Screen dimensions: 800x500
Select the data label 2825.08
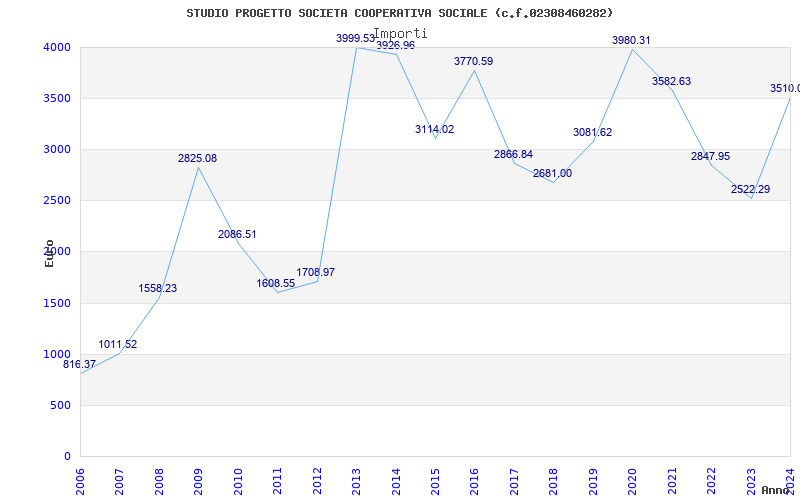click(197, 159)
